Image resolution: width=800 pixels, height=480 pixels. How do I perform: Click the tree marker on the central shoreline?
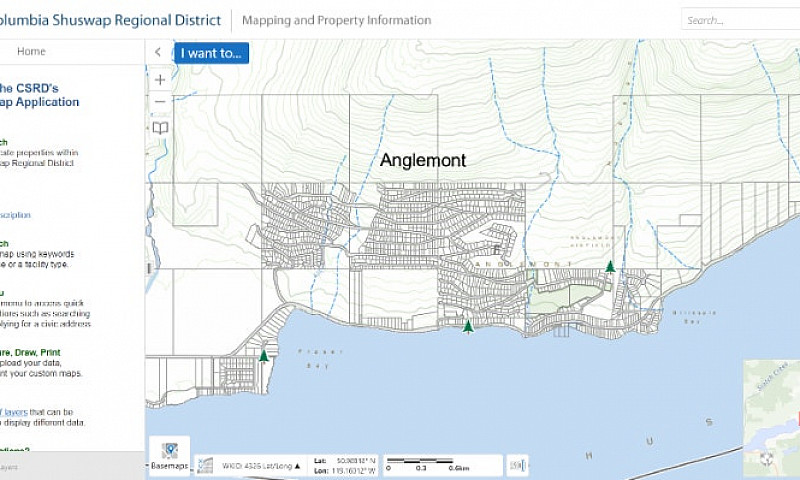468,326
